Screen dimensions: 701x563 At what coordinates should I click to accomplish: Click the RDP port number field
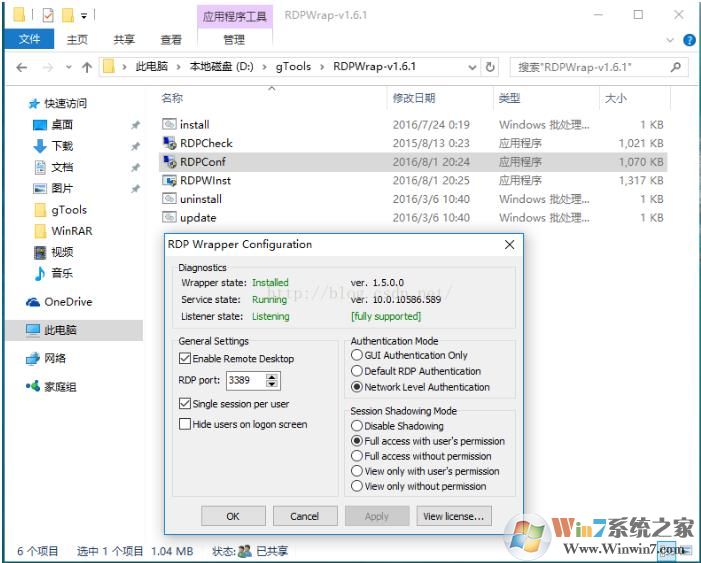244,381
